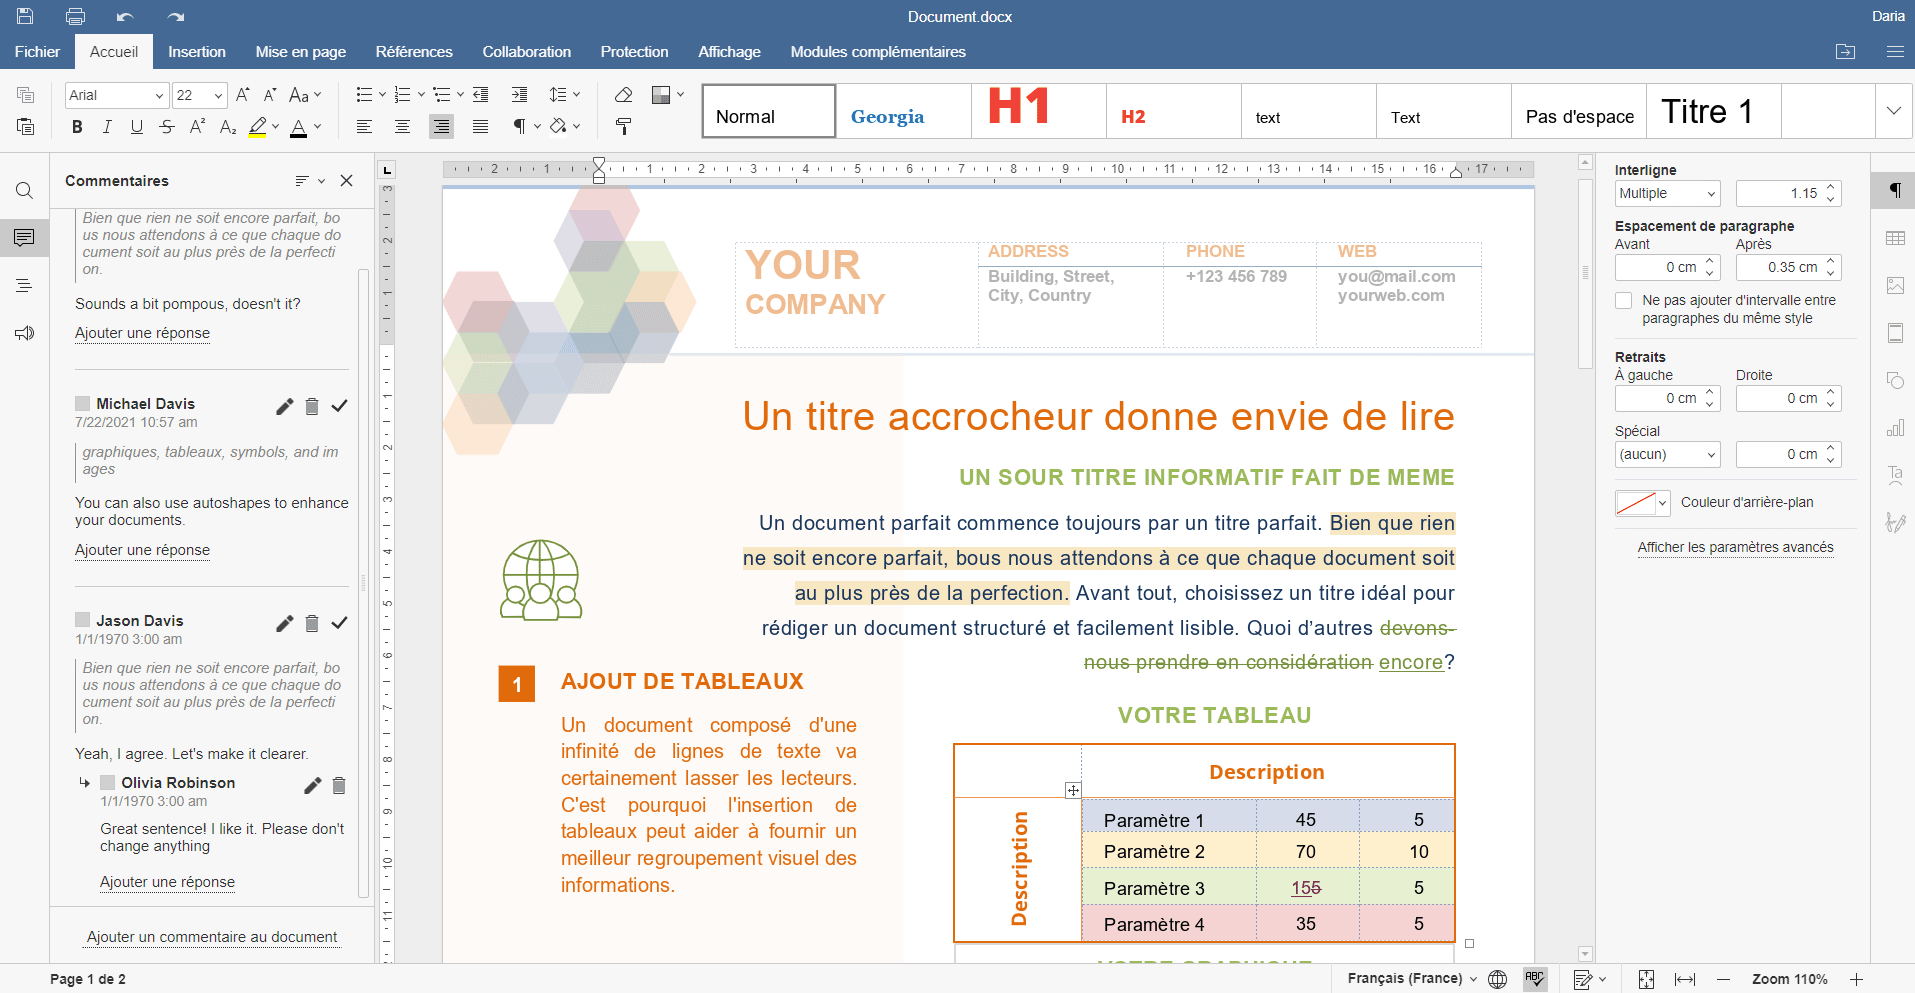Apply strikethrough to text
The image size is (1915, 993).
click(x=167, y=127)
